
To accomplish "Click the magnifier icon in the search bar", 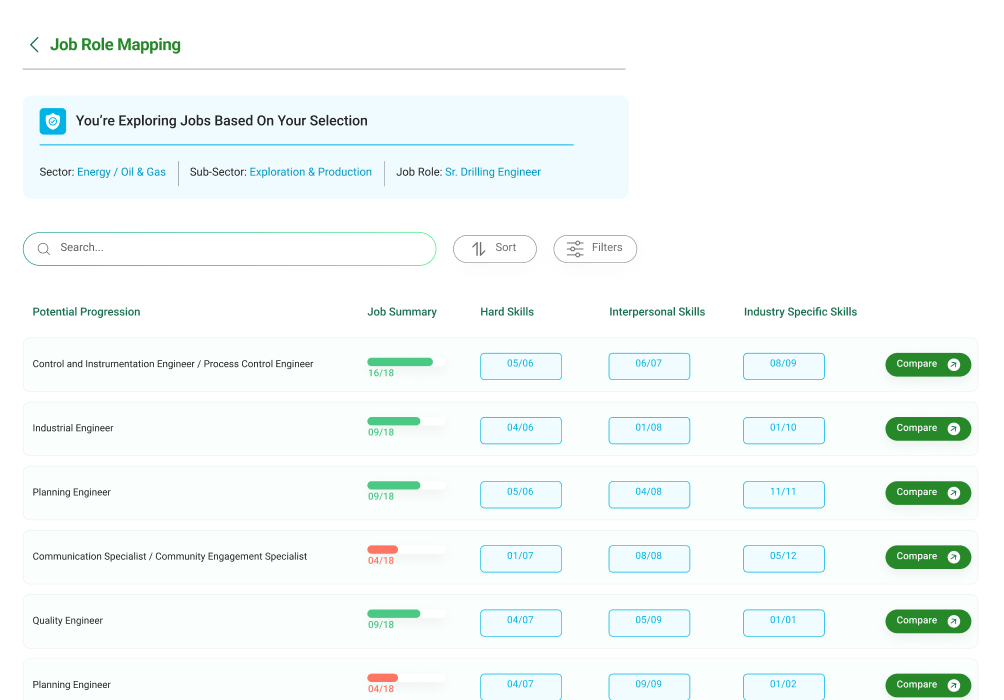I will [44, 249].
